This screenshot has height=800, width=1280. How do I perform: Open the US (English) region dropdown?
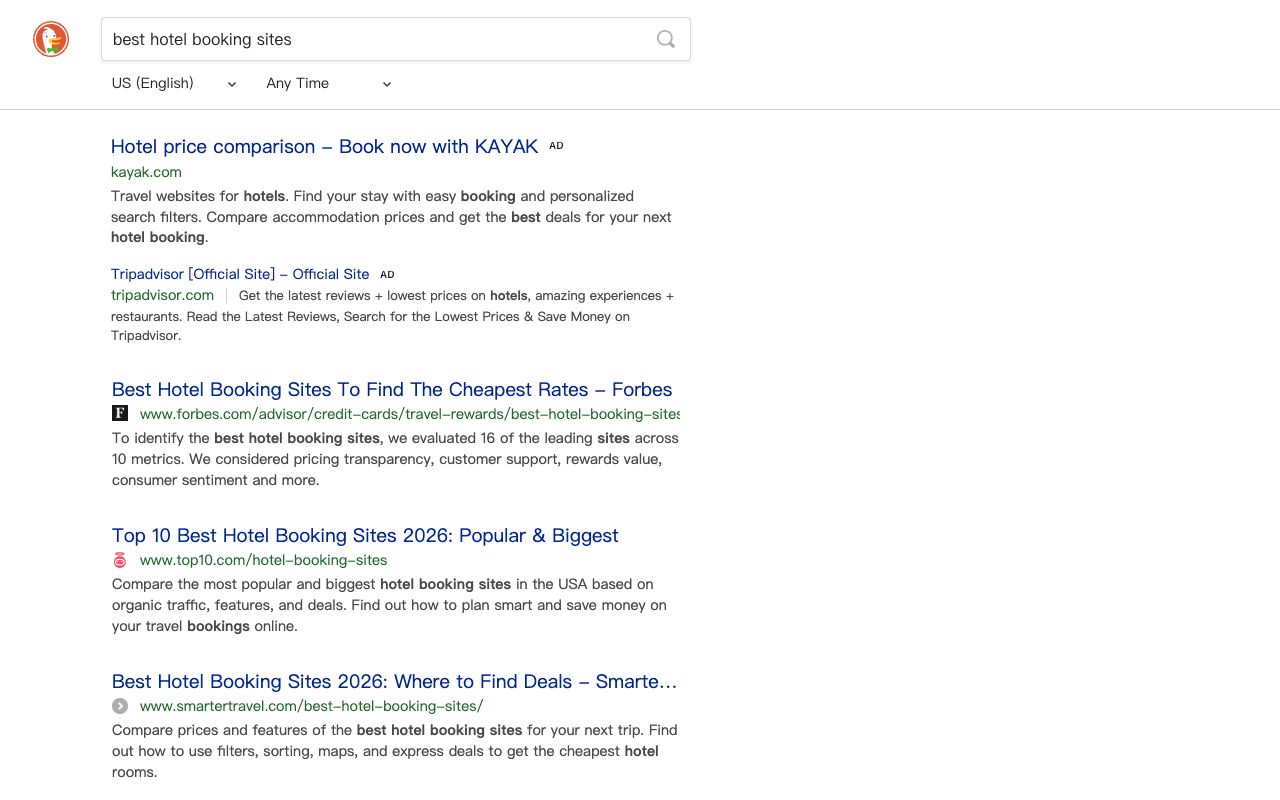pos(174,83)
